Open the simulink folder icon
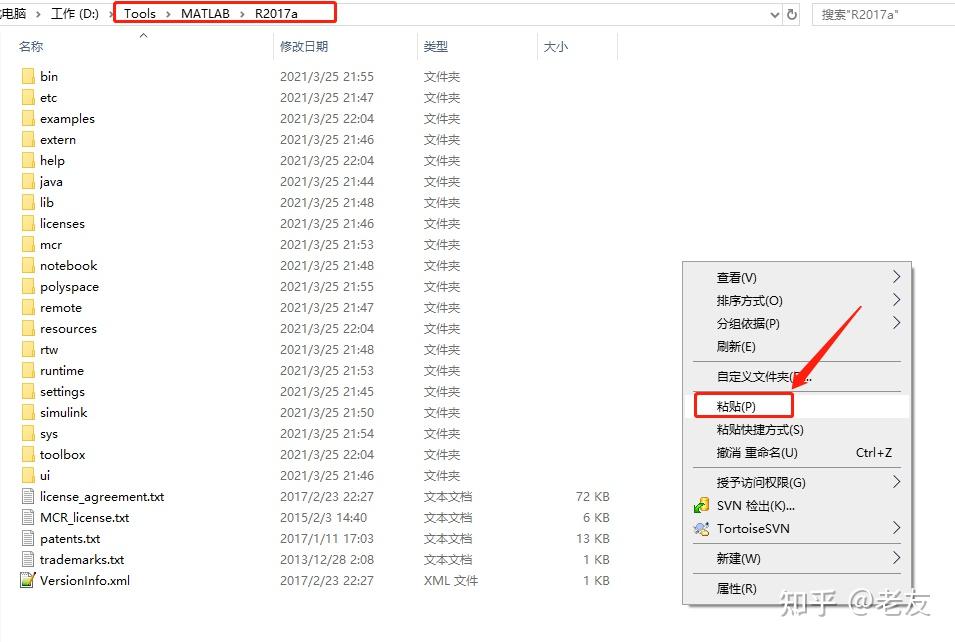The image size is (955, 642). pyautogui.click(x=27, y=412)
